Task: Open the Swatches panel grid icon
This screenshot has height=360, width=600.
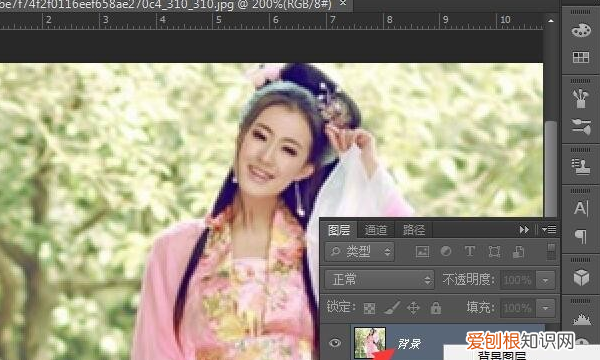Action: [581, 58]
